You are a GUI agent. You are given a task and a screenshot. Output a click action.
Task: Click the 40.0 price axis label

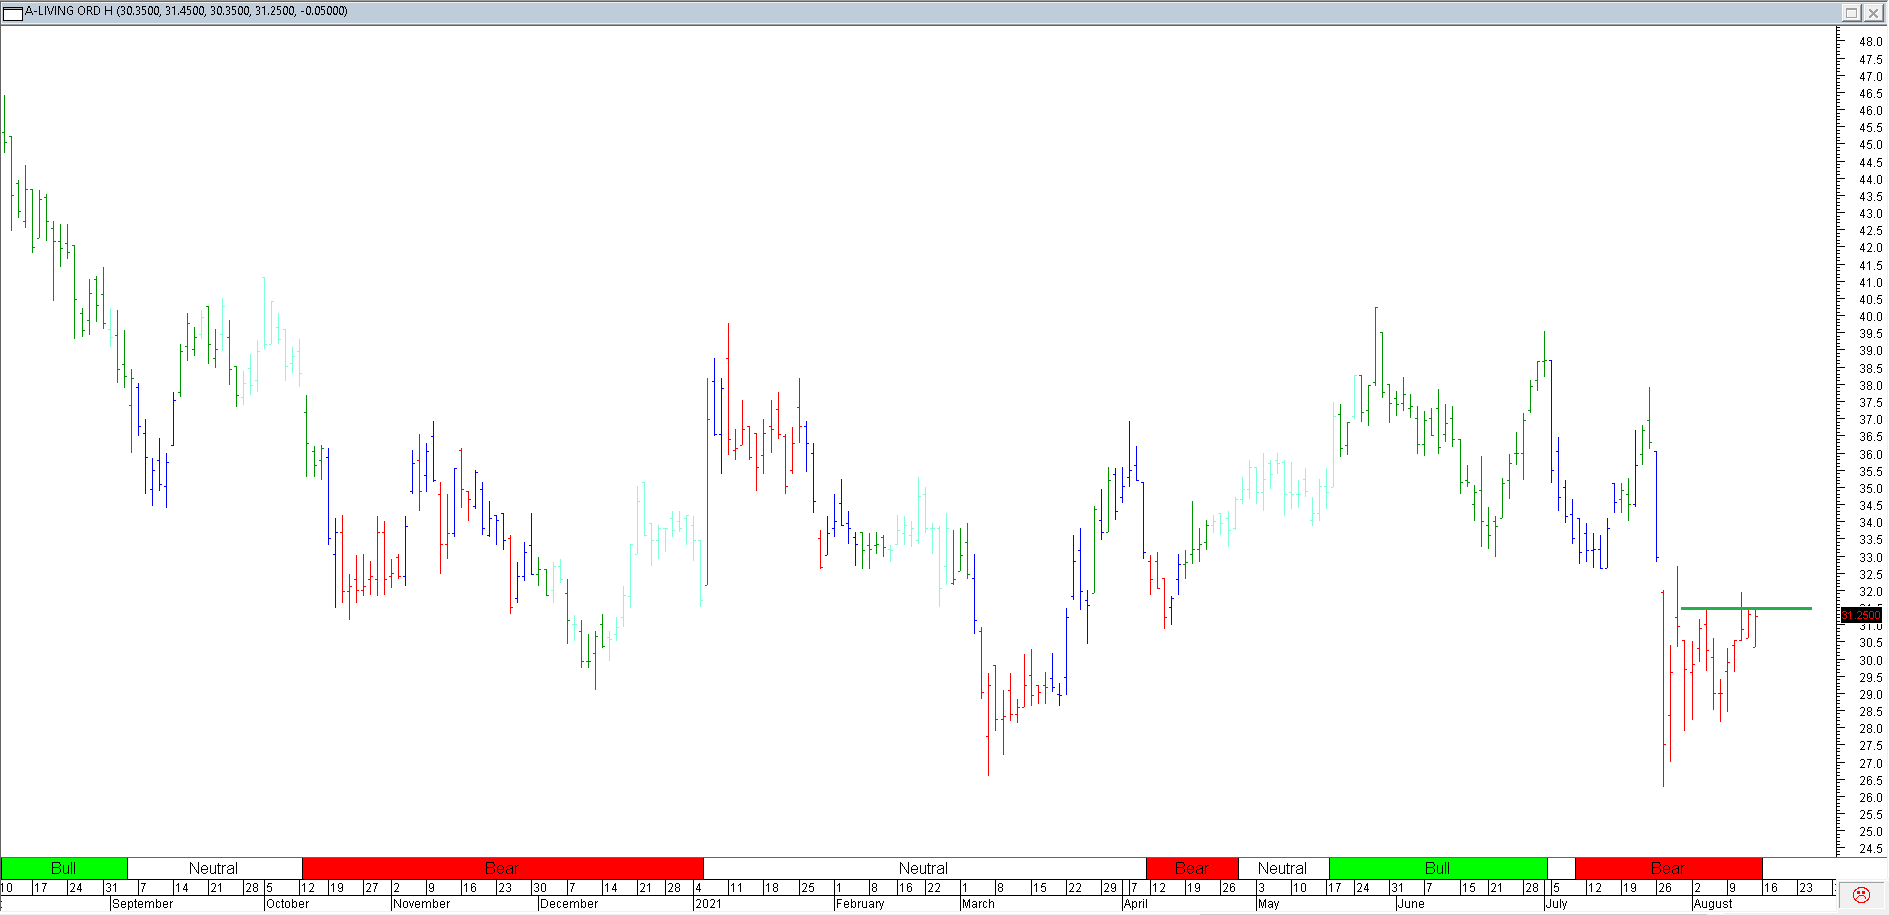click(1870, 317)
